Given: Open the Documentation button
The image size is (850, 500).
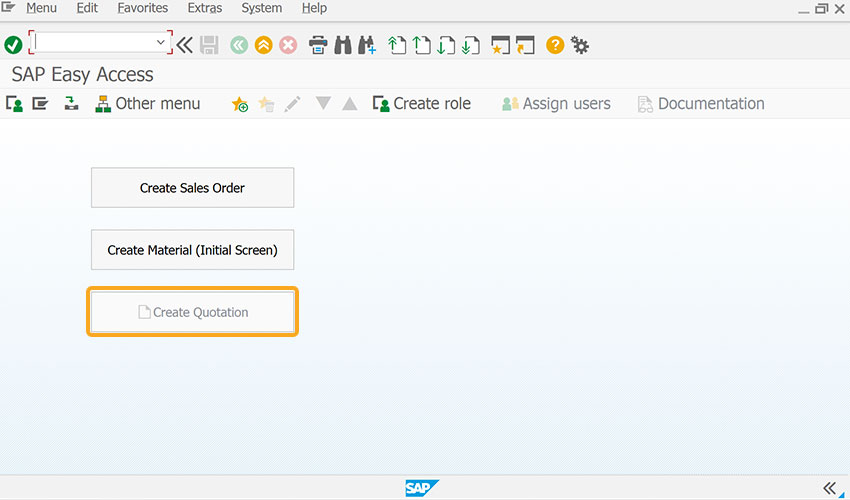Looking at the screenshot, I should [x=700, y=104].
